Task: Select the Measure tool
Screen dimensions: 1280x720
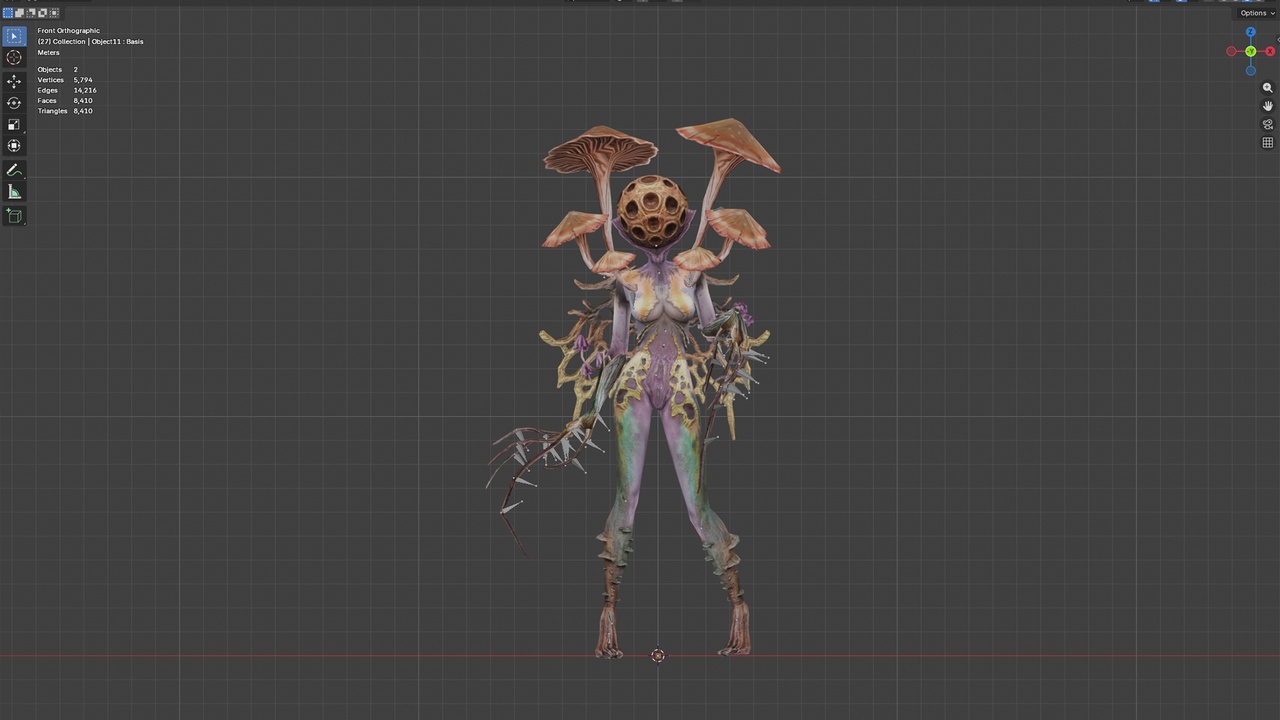Action: (14, 192)
